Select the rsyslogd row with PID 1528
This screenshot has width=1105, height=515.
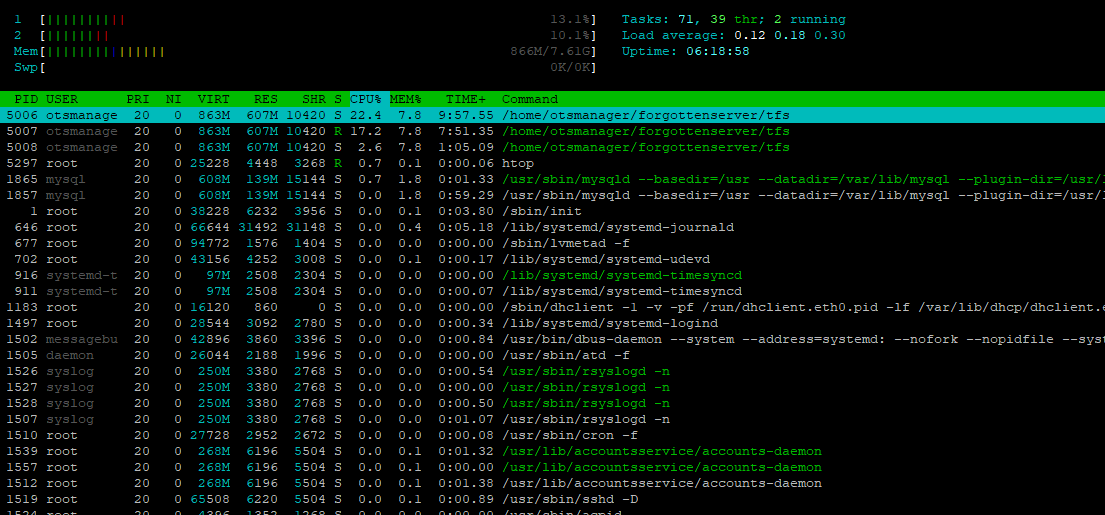click(552, 403)
